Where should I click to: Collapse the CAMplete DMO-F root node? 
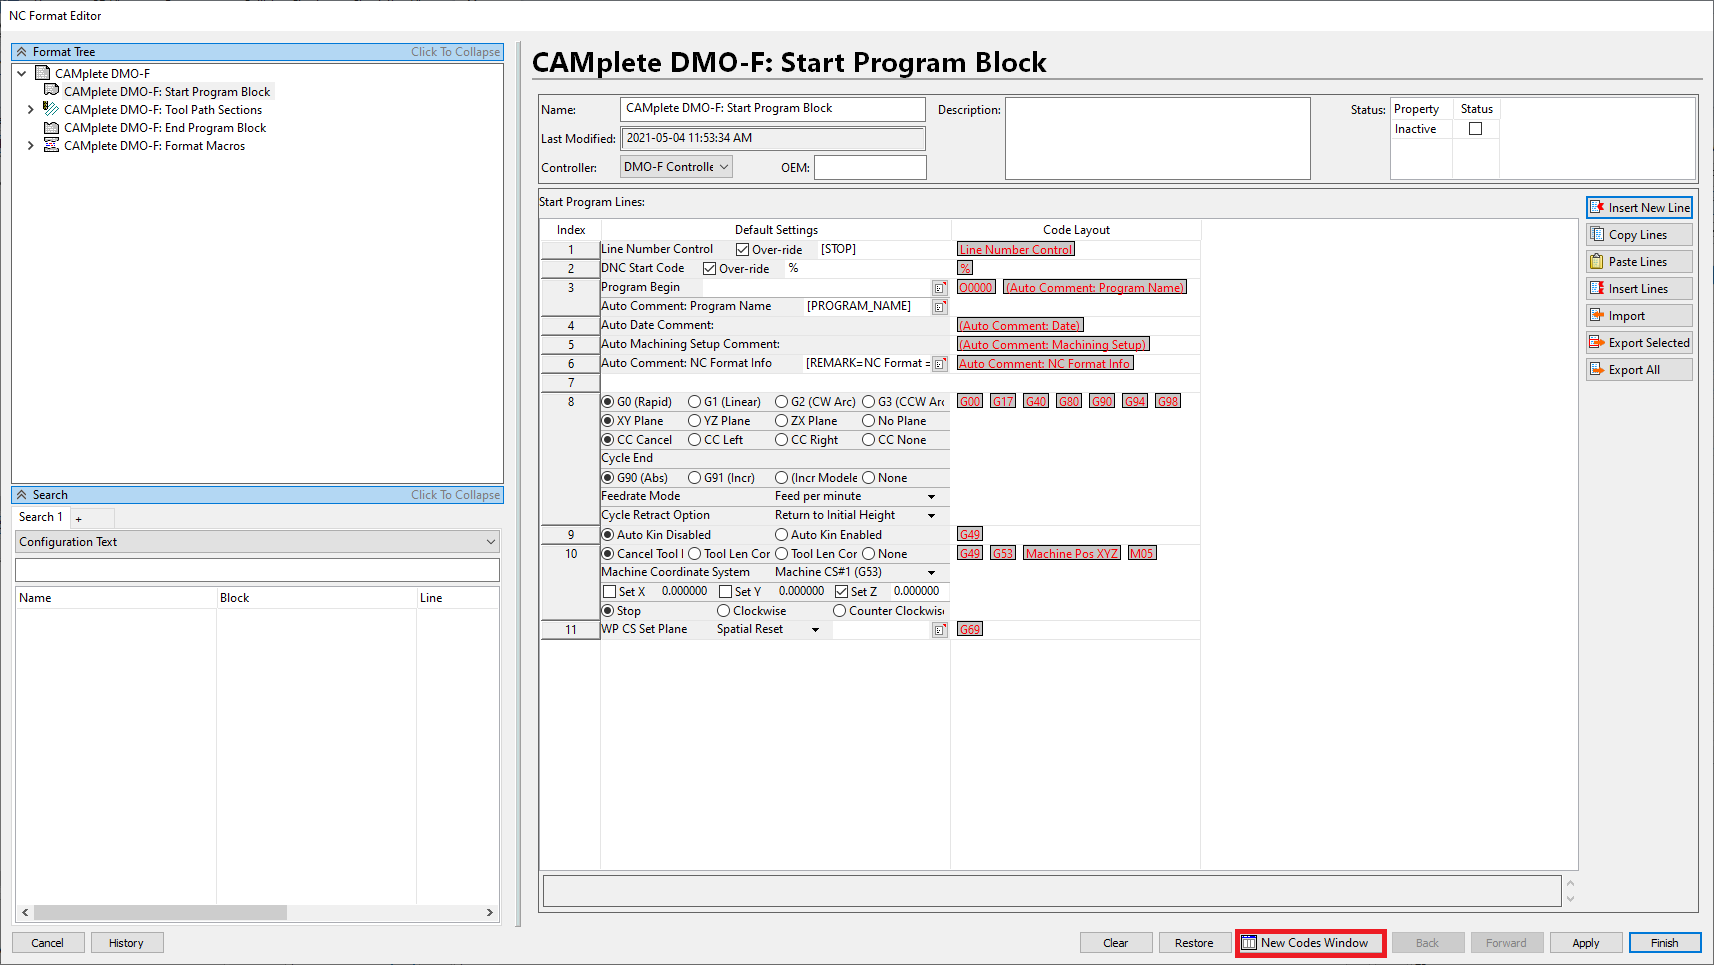pyautogui.click(x=22, y=73)
